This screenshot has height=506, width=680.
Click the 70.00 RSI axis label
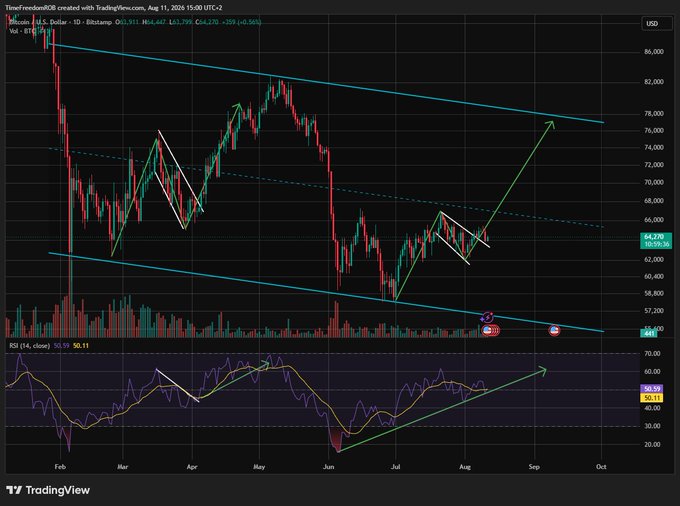tap(653, 354)
